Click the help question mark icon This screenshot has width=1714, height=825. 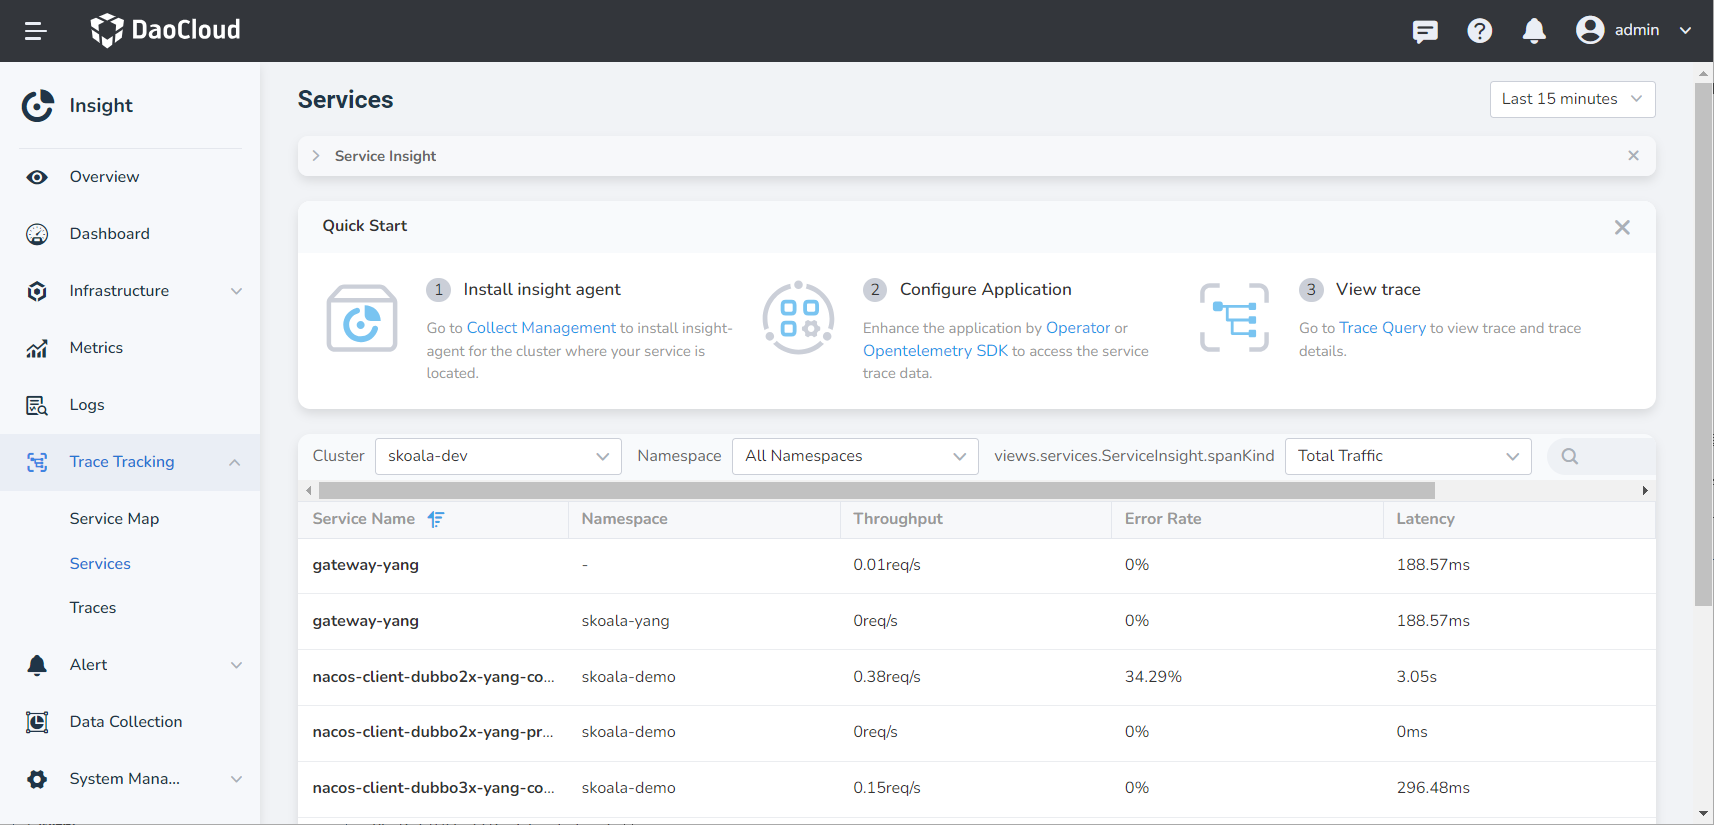(1479, 31)
